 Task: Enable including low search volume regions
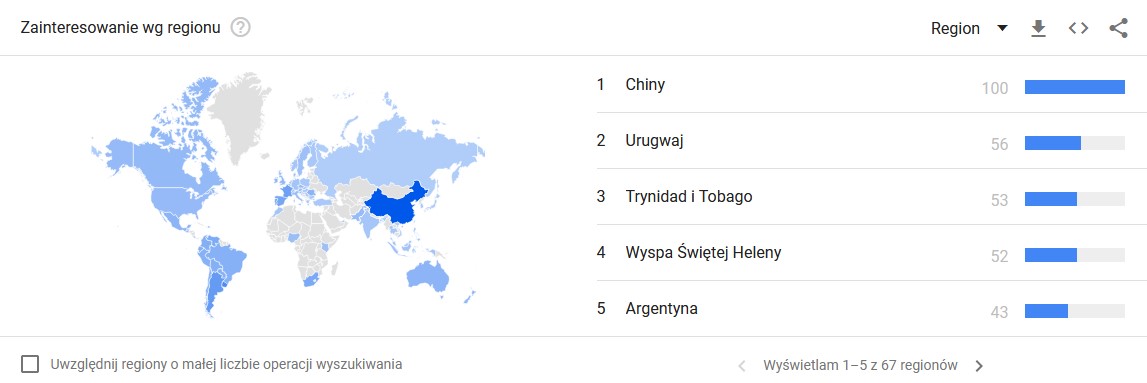[30, 364]
